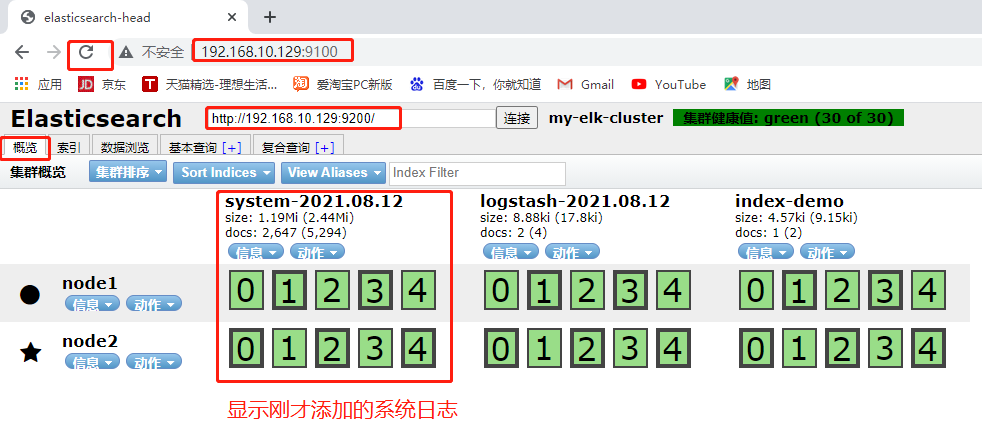Click the logstash-2021.08.12 index name
The image size is (982, 431).
coord(575,201)
